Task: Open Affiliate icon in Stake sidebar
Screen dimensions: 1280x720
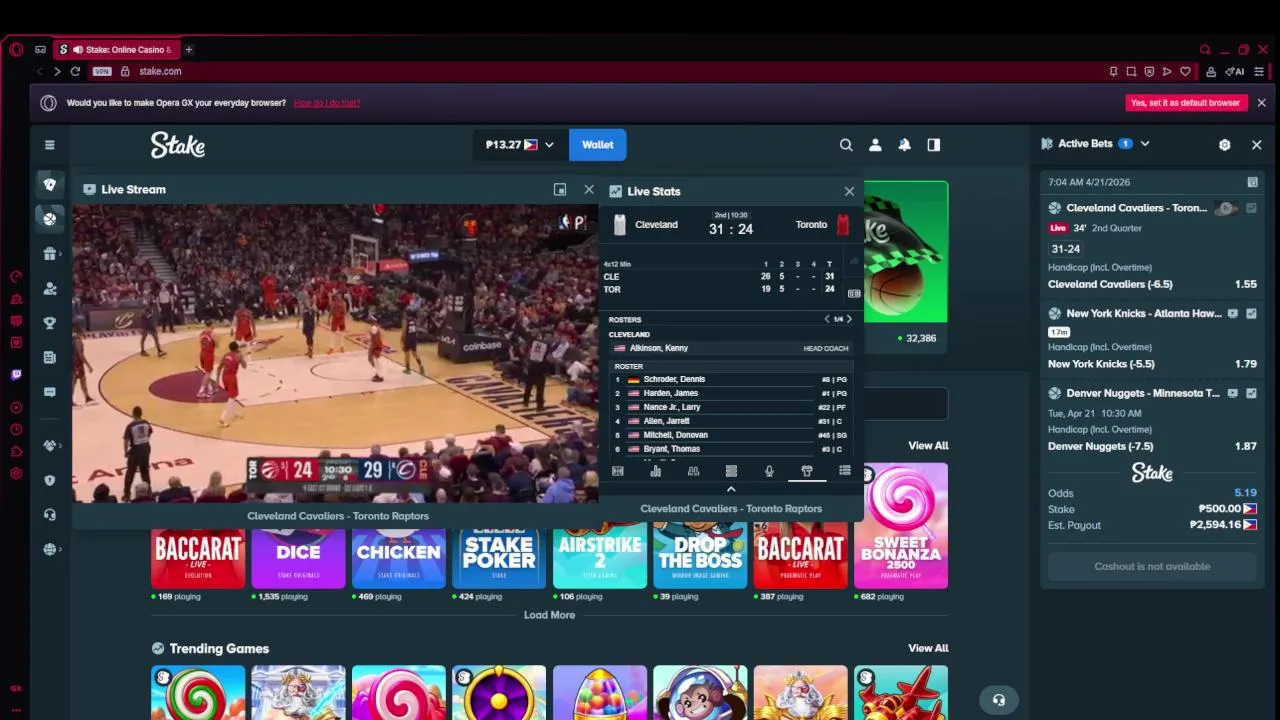Action: click(x=49, y=289)
